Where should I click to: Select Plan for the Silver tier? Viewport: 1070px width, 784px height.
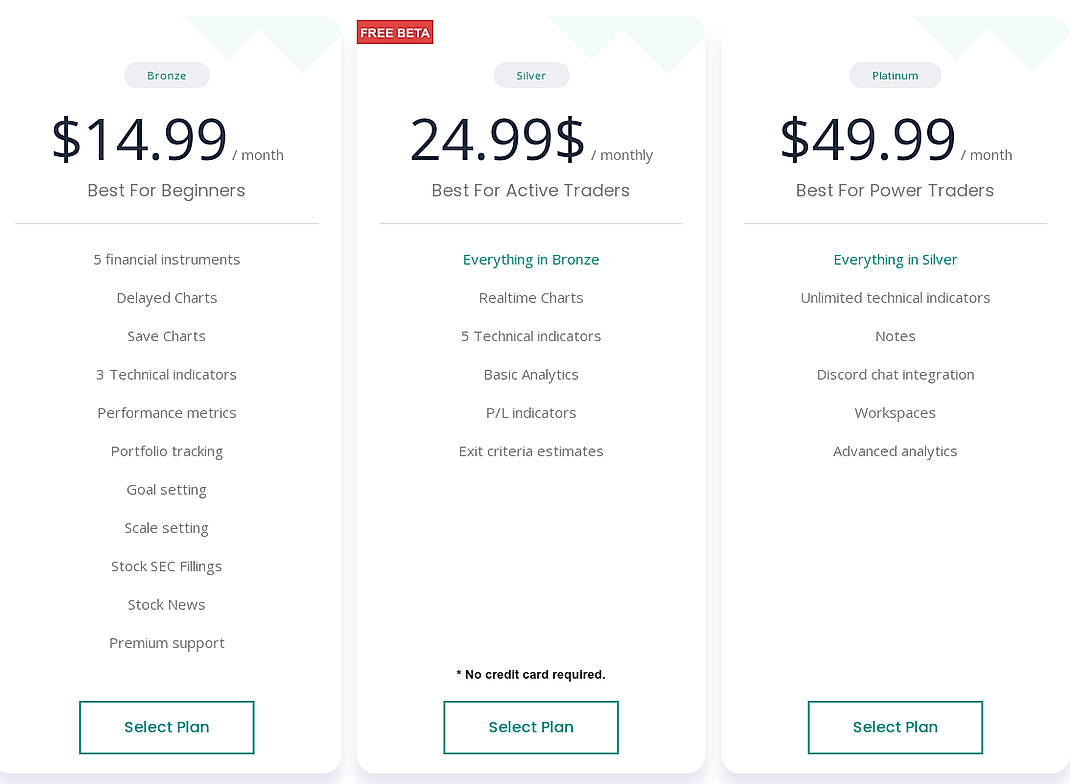pyautogui.click(x=531, y=727)
